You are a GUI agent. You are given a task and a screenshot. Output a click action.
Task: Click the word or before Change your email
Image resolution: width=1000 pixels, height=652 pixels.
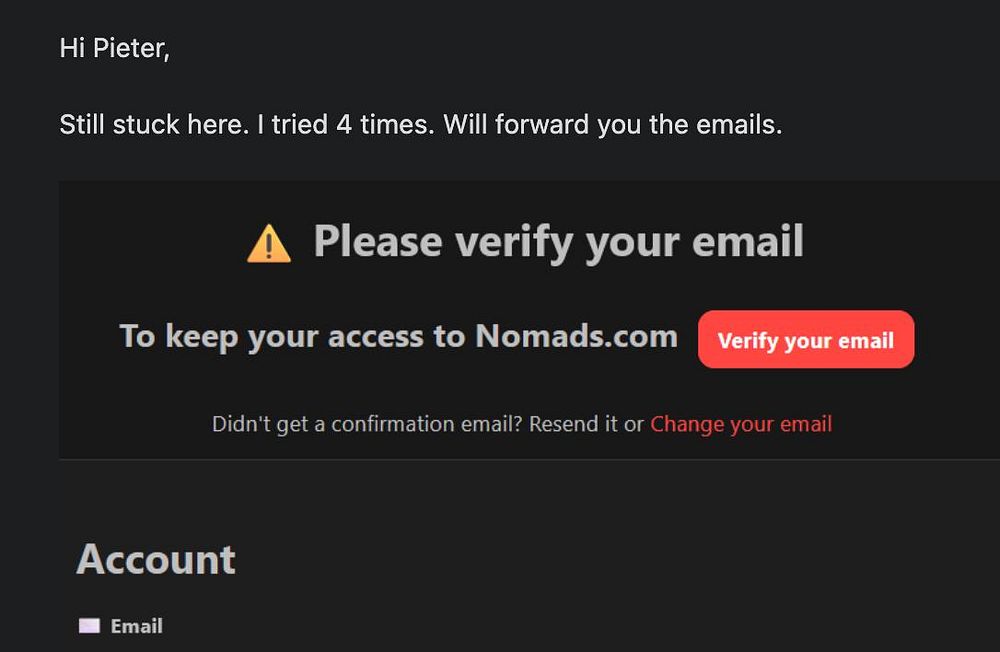click(x=634, y=424)
